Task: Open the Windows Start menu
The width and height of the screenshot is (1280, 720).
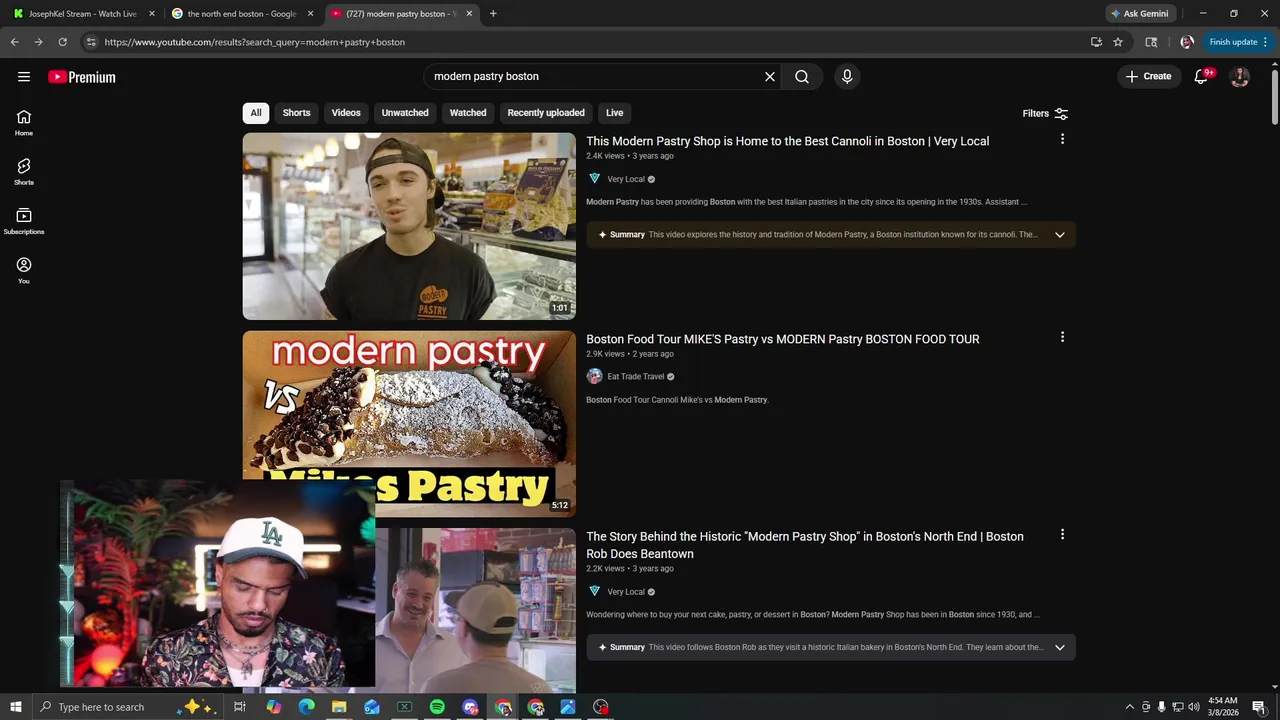Action: click(16, 707)
